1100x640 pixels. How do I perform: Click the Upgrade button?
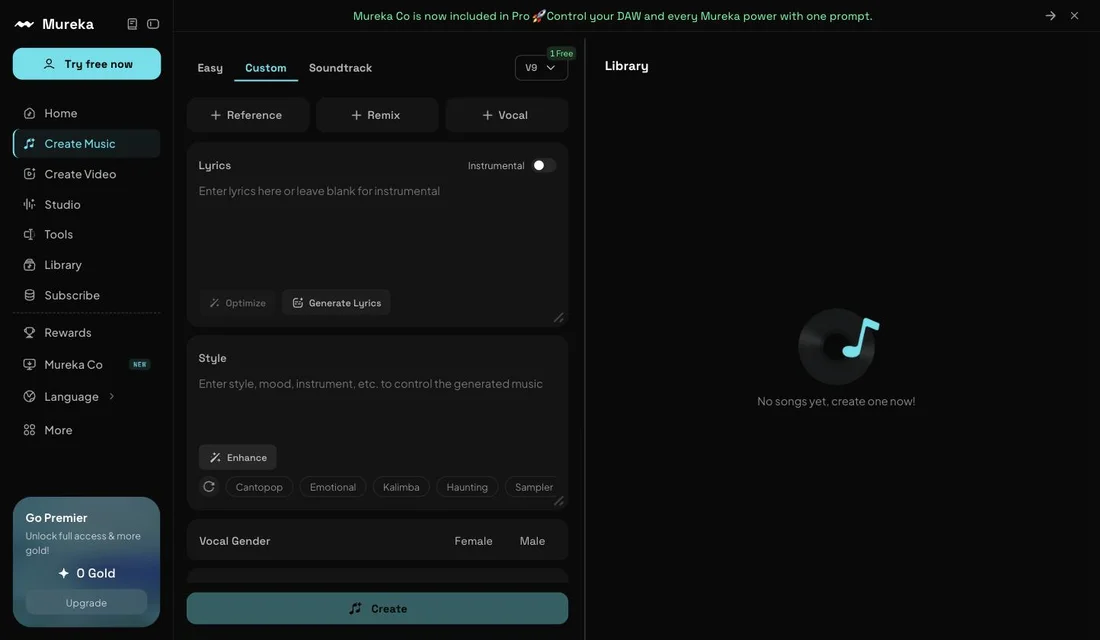pos(86,603)
